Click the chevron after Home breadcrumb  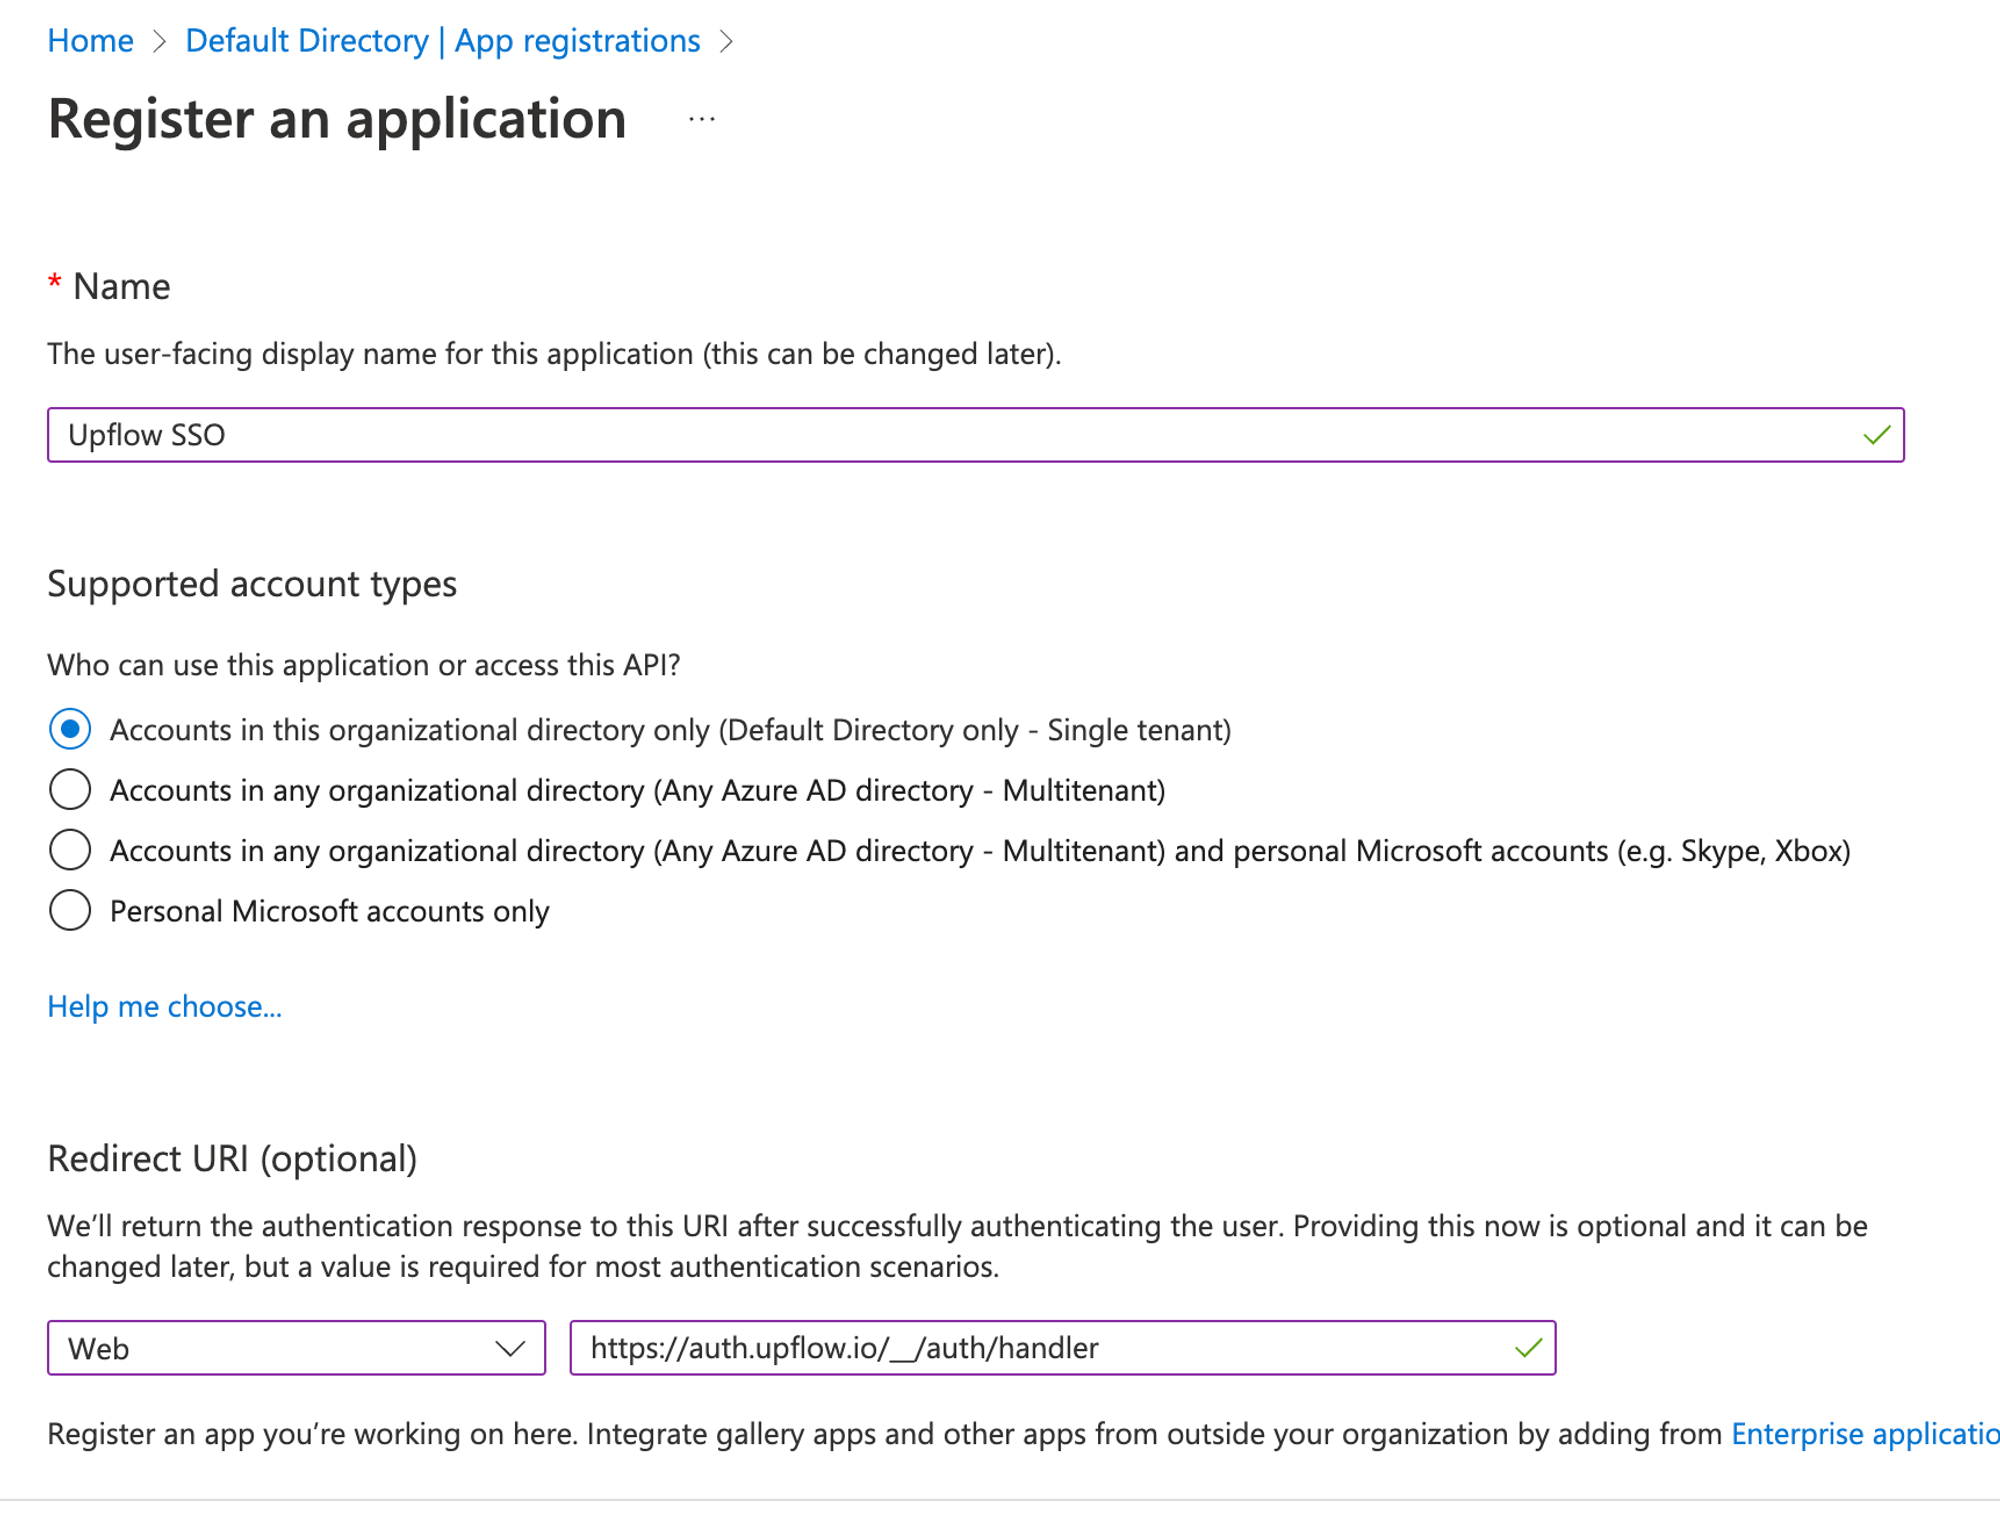click(159, 42)
